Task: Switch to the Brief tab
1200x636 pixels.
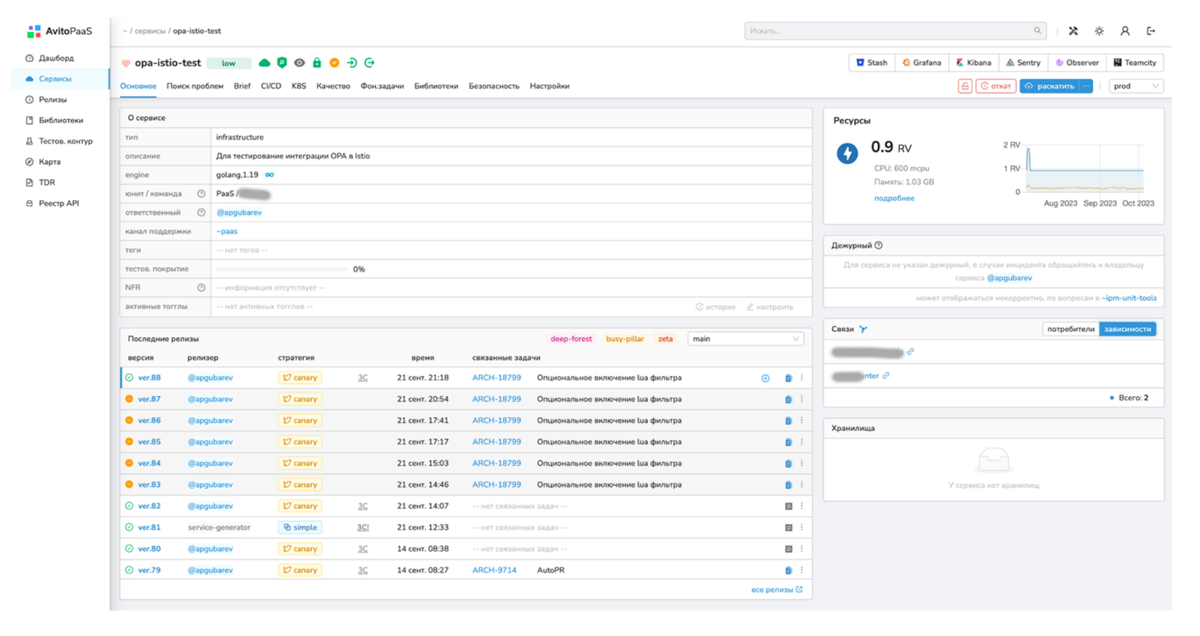Action: coord(242,86)
